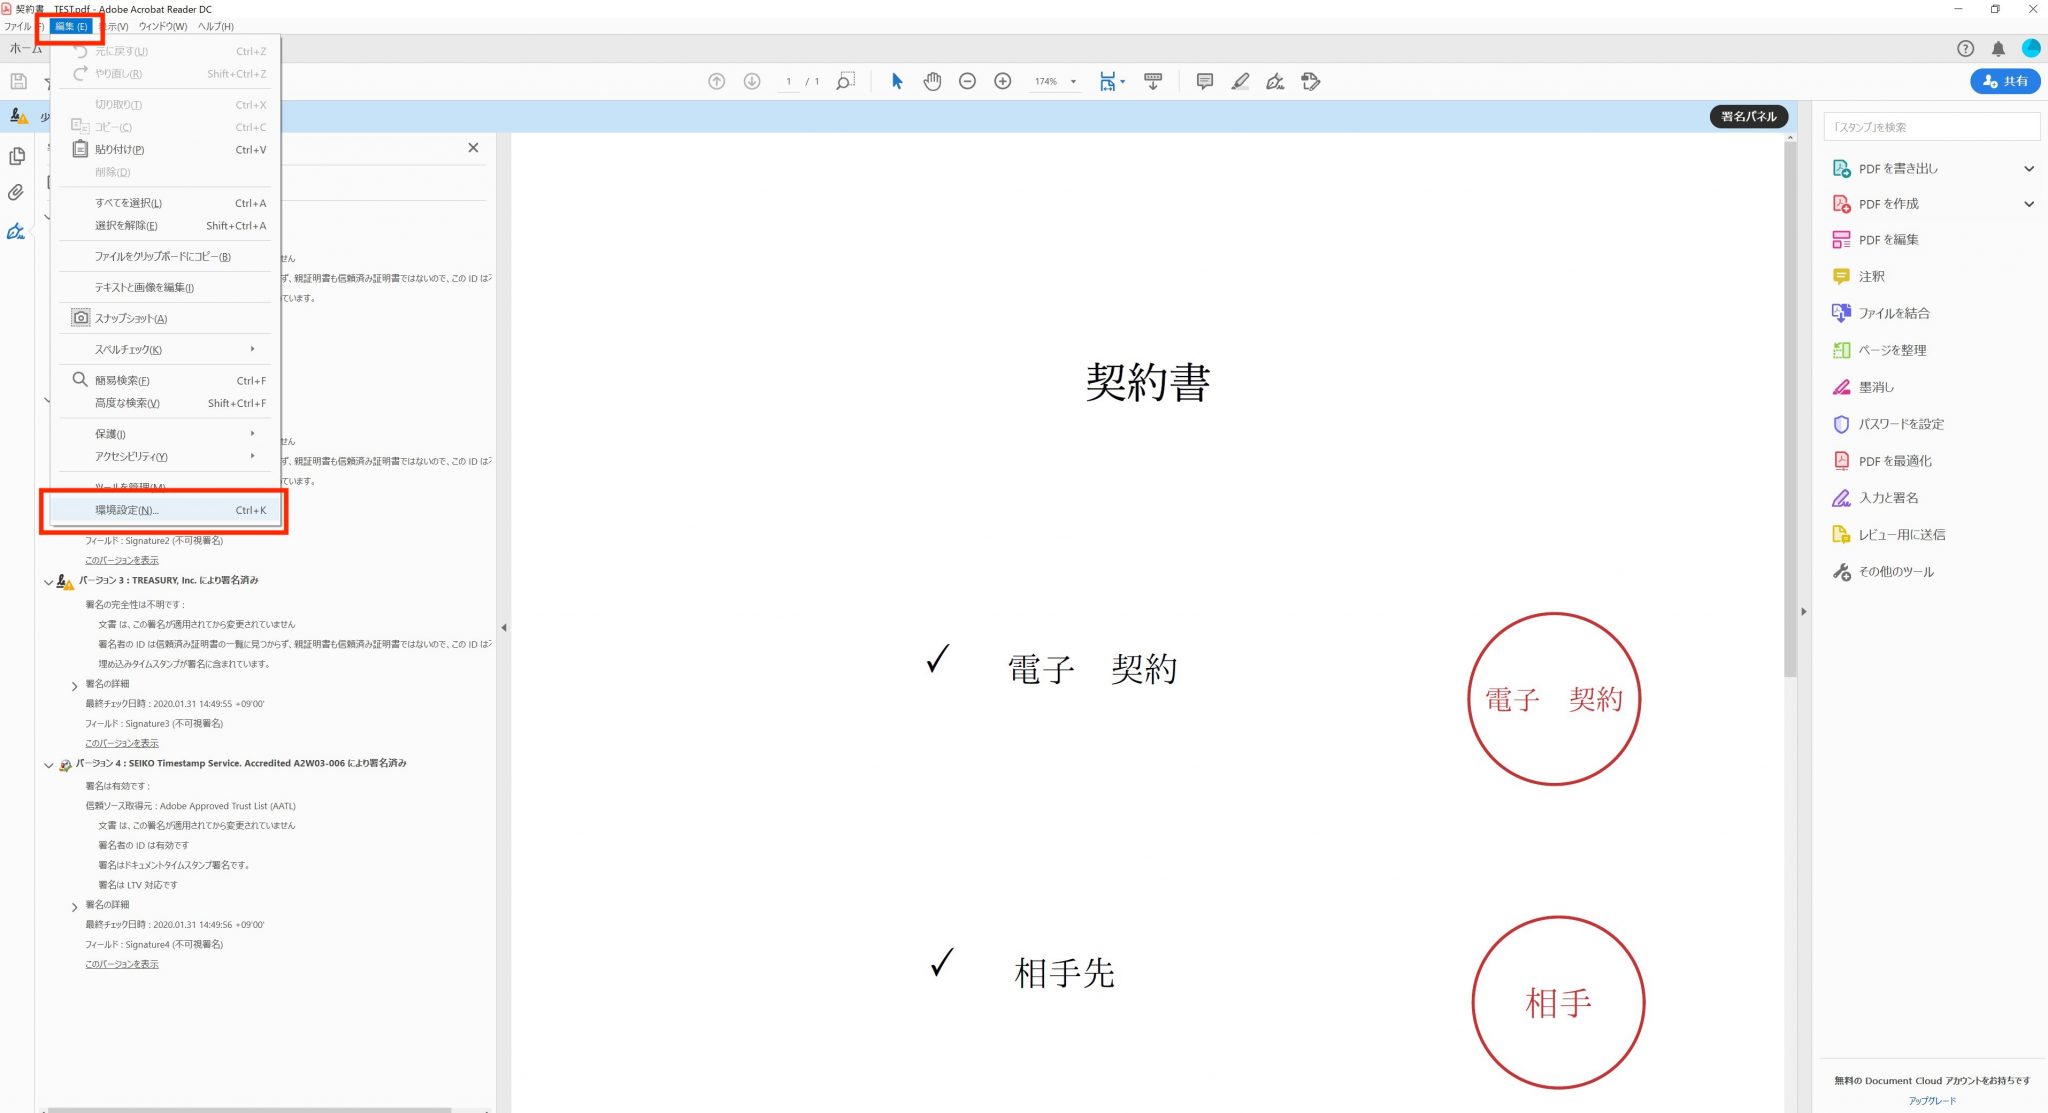Select the highlighter pen tool
This screenshot has width=2048, height=1113.
[1240, 82]
